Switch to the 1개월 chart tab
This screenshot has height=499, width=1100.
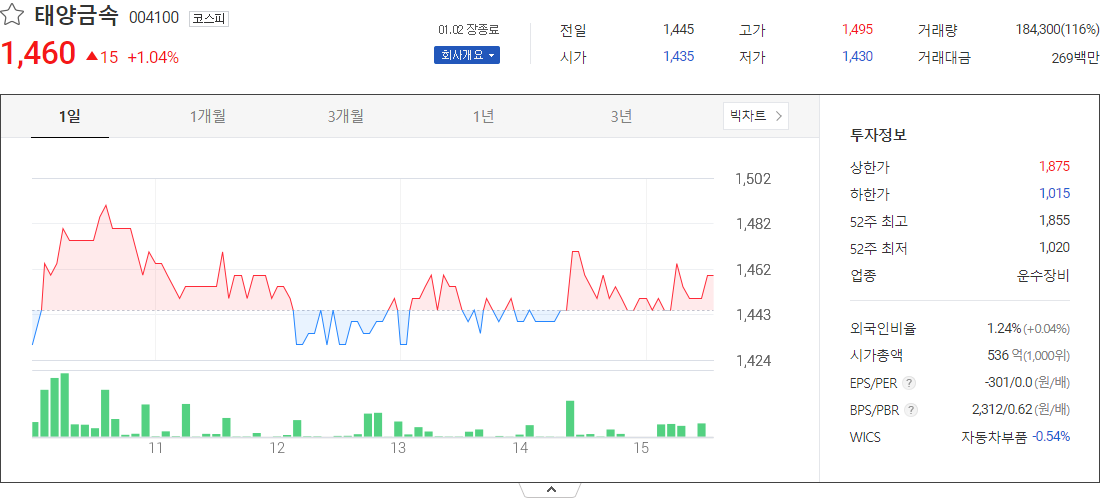tap(208, 117)
